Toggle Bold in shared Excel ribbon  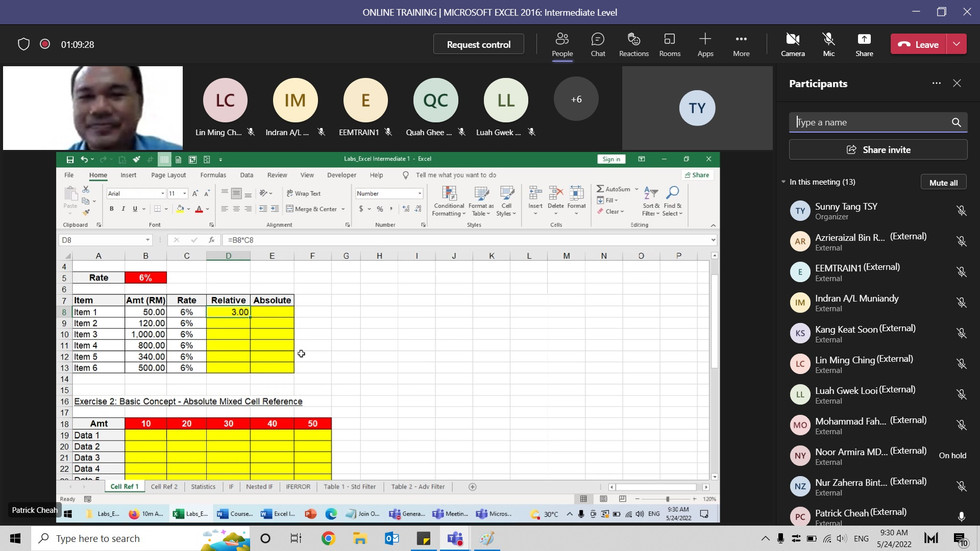(x=112, y=209)
